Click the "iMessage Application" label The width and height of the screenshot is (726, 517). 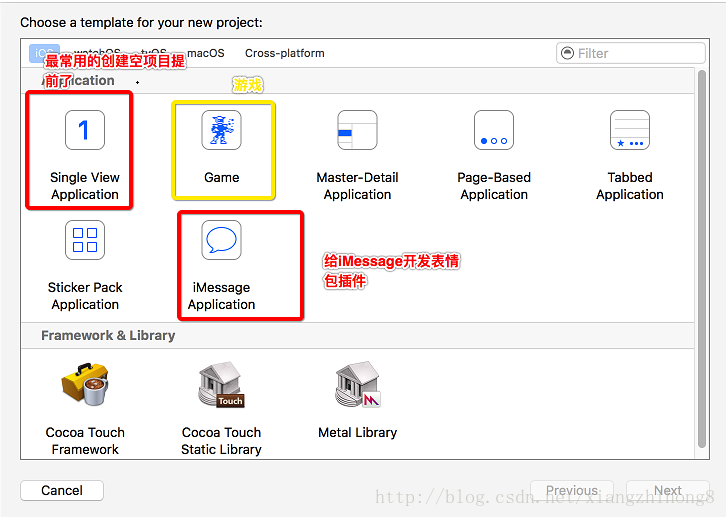221,296
